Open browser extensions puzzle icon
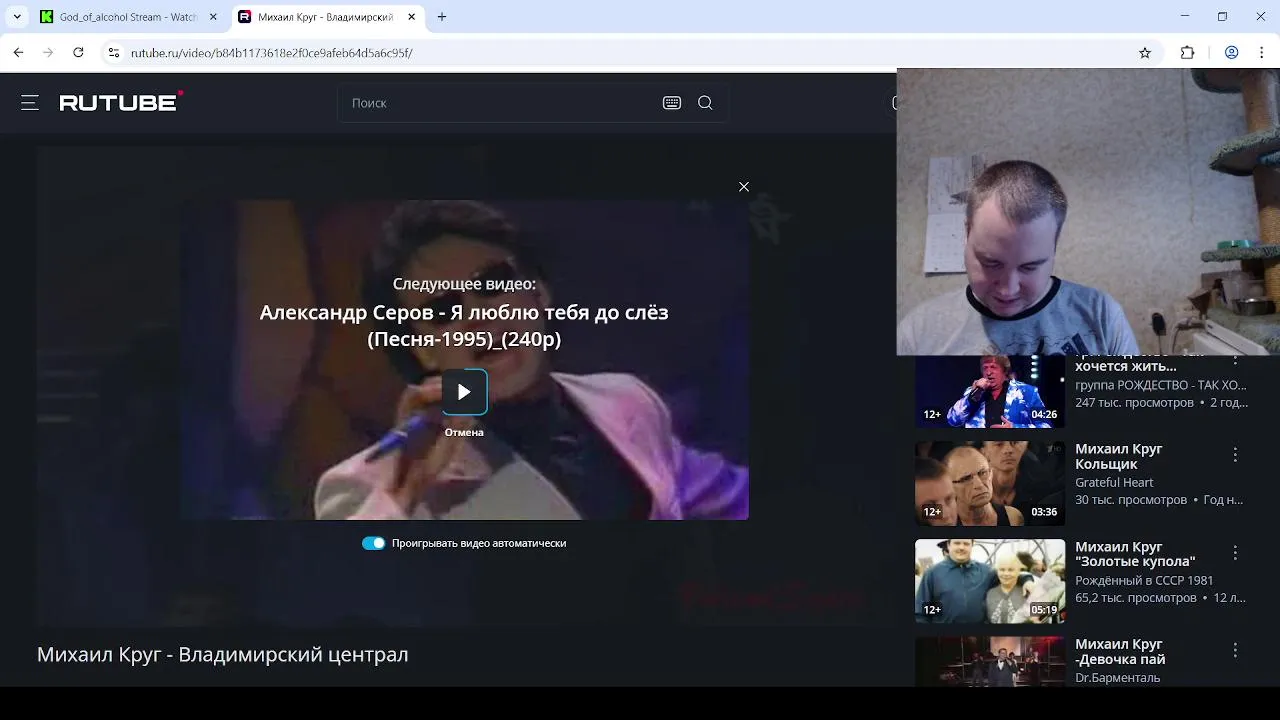The image size is (1280, 720). 1188,53
